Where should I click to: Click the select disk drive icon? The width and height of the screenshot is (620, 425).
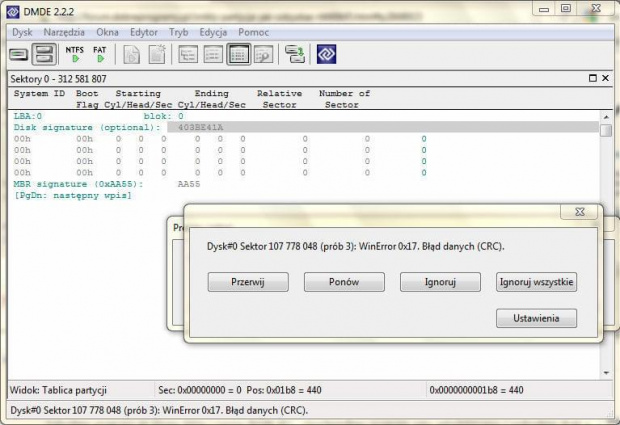click(x=20, y=54)
